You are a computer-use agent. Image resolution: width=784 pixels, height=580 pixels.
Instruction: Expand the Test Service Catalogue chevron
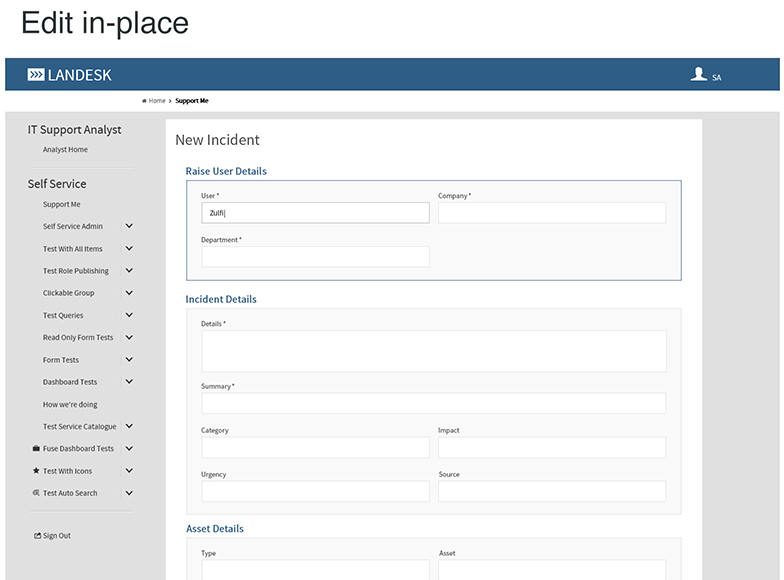click(x=129, y=426)
